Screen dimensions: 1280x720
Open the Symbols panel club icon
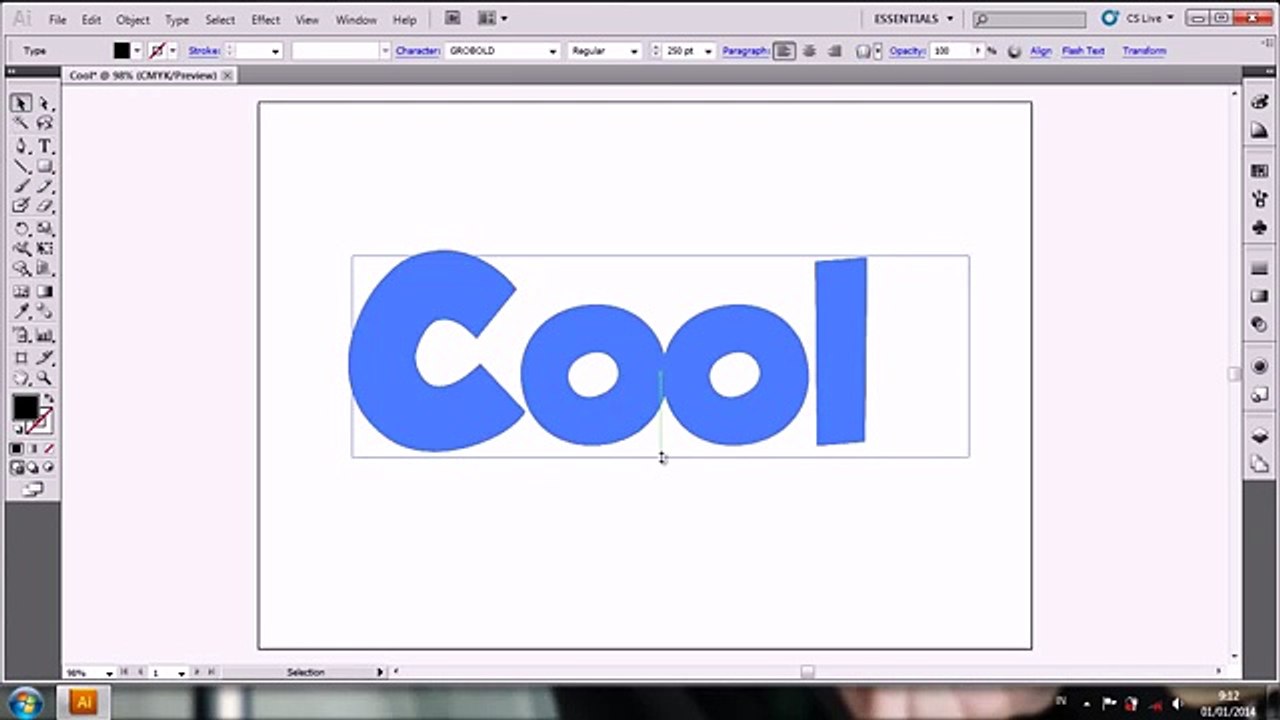tap(1260, 228)
